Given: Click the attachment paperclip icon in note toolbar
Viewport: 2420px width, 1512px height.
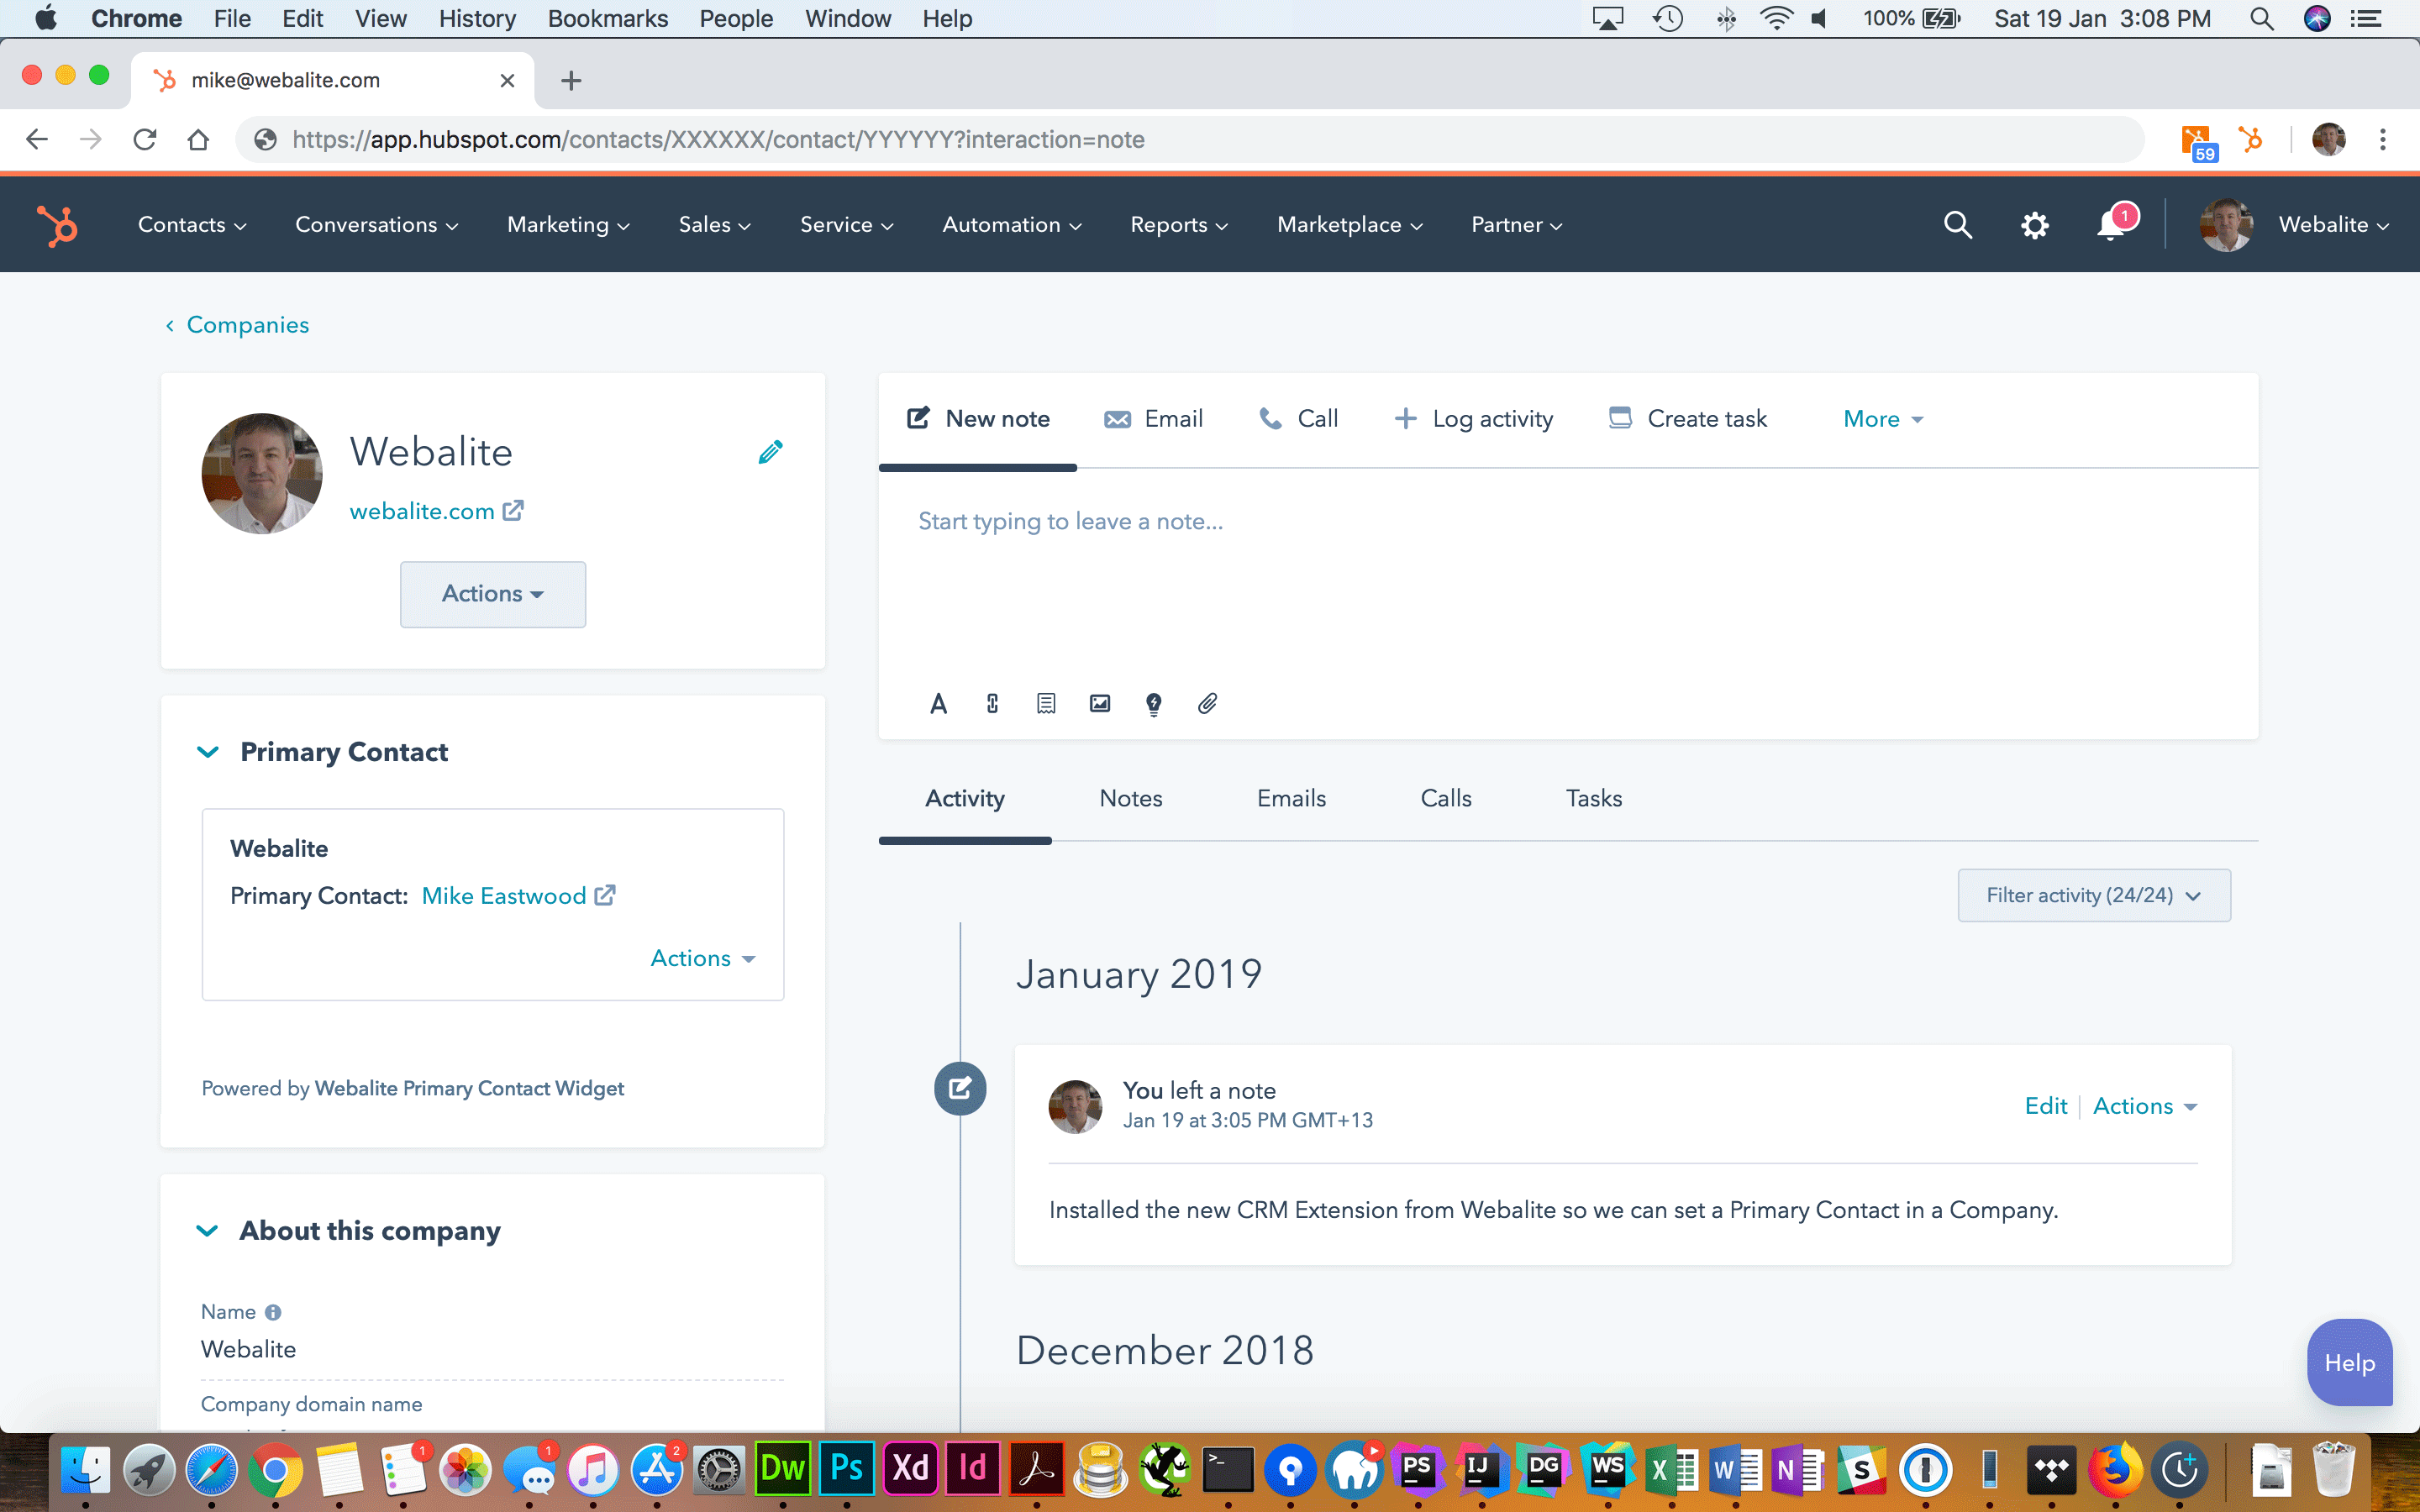Looking at the screenshot, I should click(1207, 704).
